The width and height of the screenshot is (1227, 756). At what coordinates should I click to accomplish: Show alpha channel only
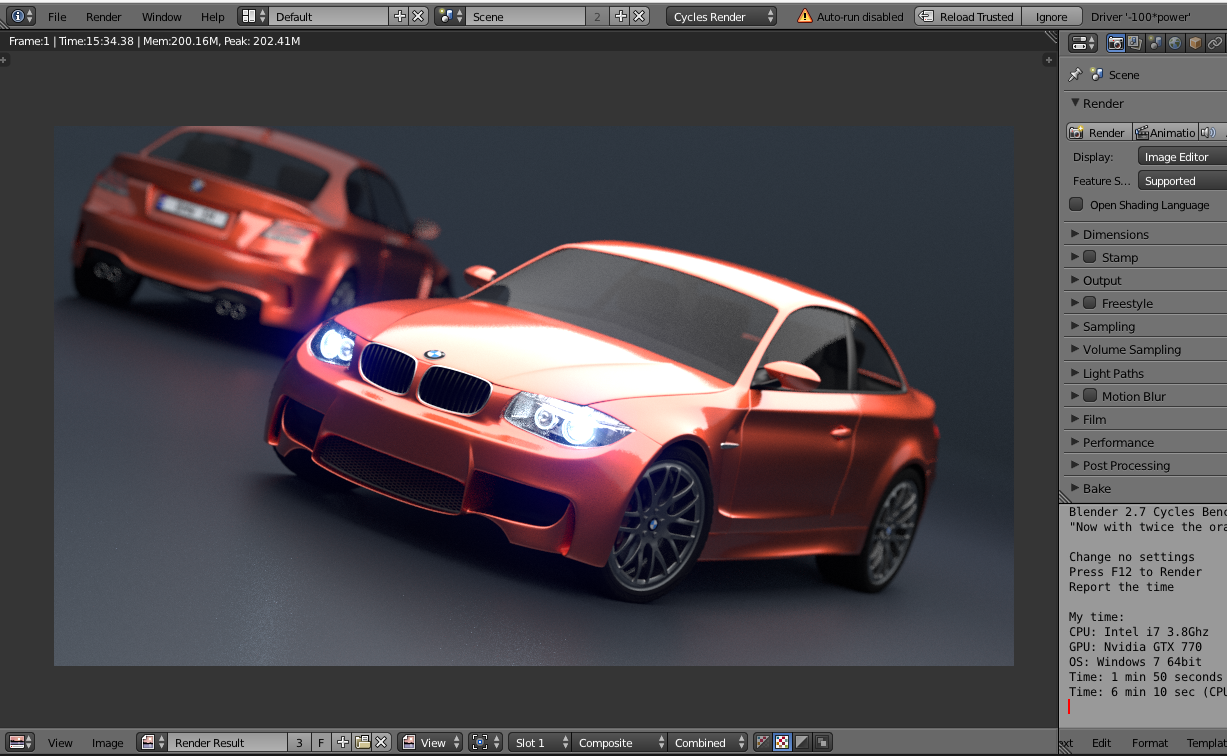point(802,742)
